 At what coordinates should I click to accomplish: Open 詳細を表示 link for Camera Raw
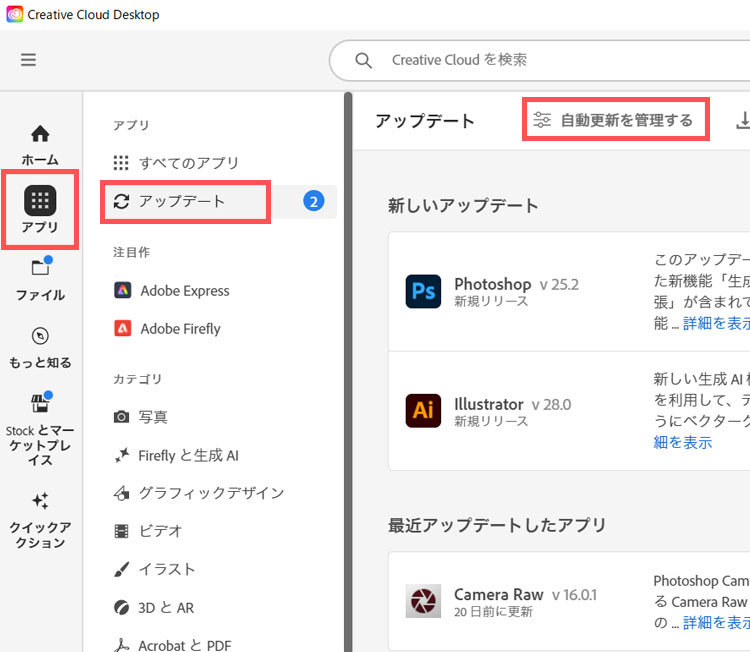point(717,622)
